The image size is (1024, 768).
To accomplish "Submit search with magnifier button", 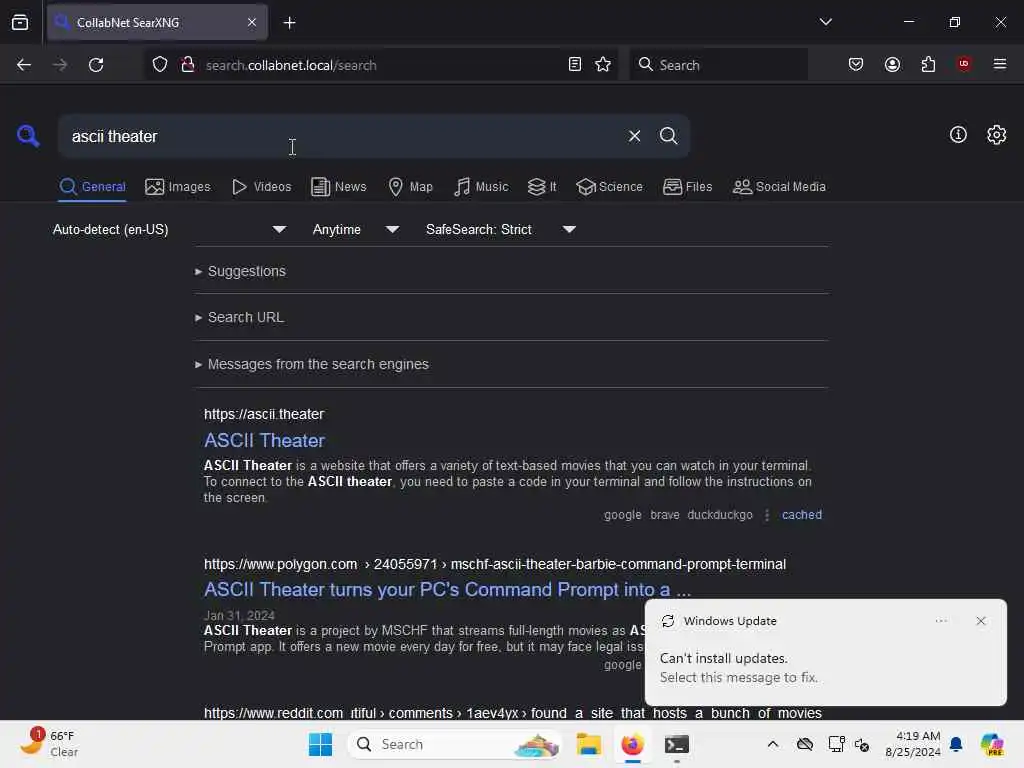I will point(668,136).
